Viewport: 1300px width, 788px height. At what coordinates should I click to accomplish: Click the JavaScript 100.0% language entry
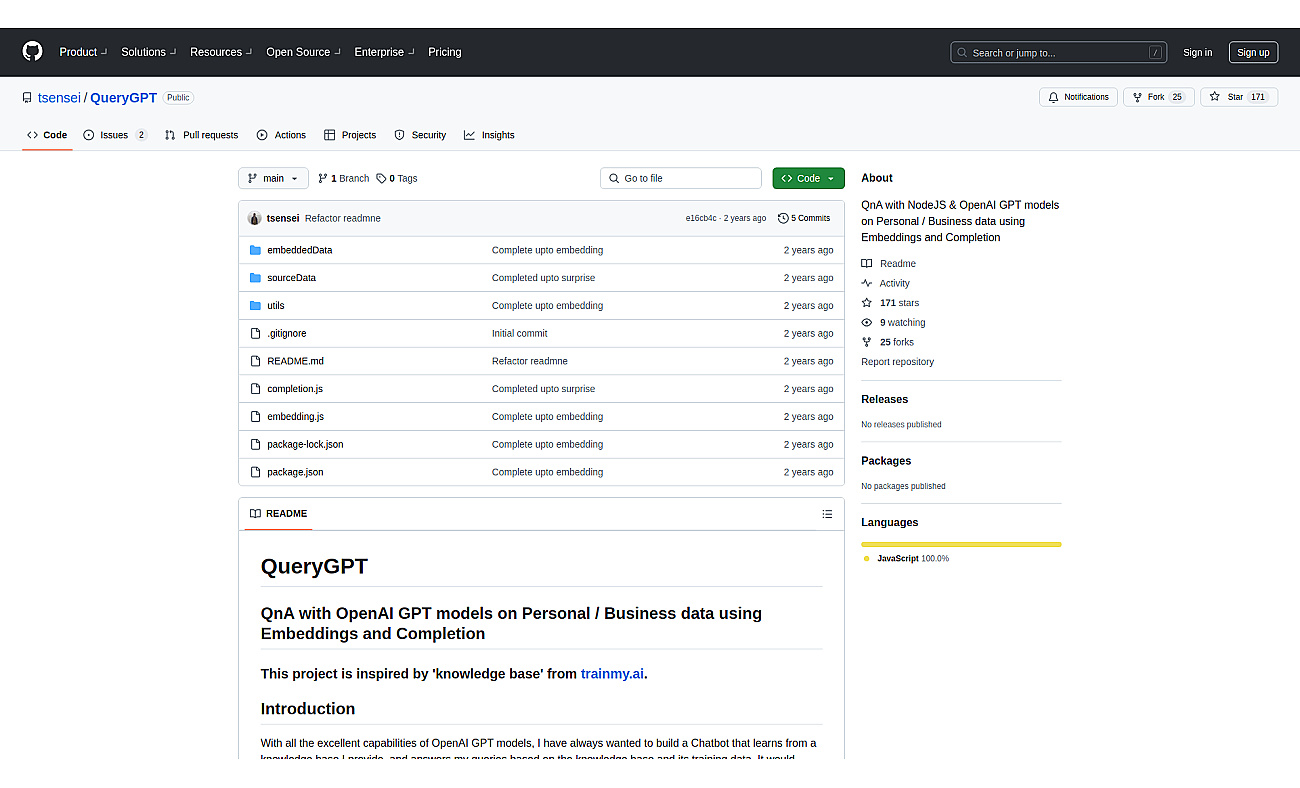point(907,559)
